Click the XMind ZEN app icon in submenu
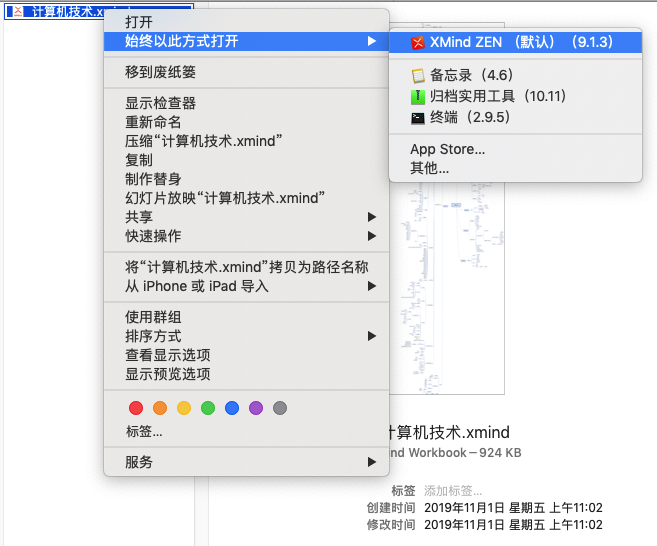The image size is (657, 546). [418, 42]
